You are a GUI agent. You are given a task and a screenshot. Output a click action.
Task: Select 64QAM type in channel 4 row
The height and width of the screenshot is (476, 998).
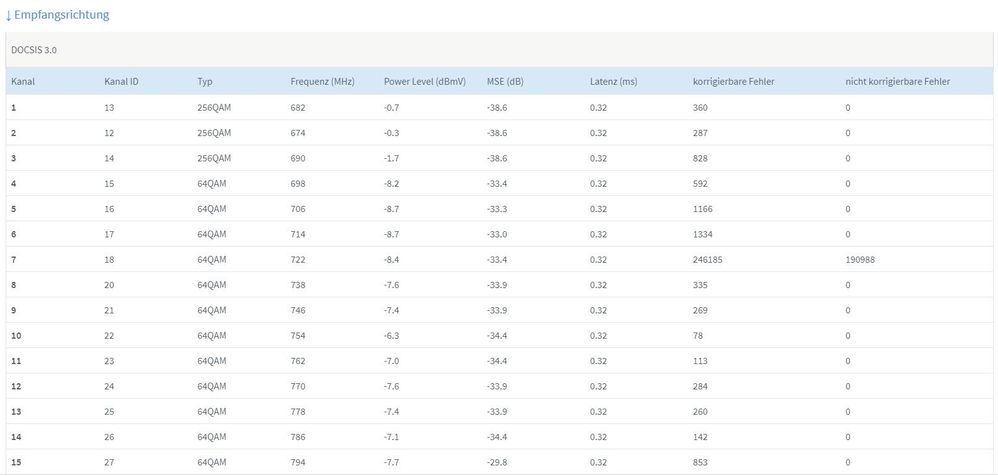(x=211, y=184)
